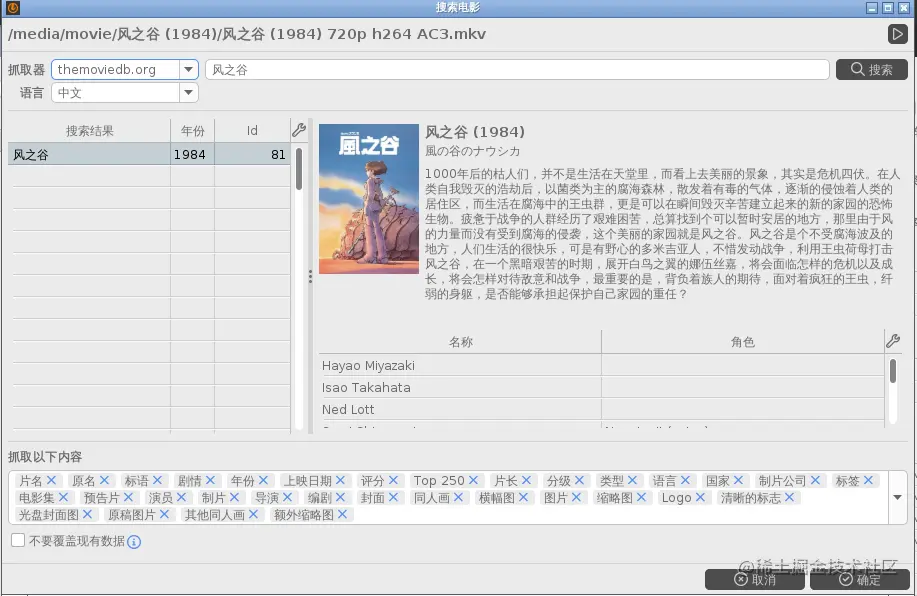Viewport: 917px width, 596px height.
Task: Open search results table settings wrench
Action: click(x=299, y=130)
